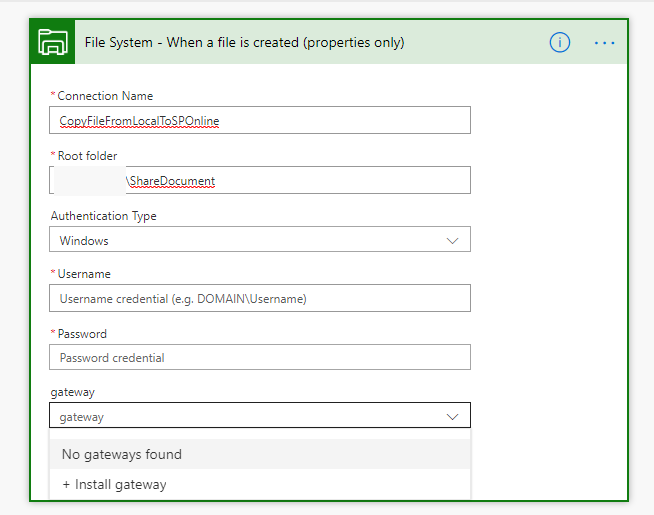
Task: Click the Root folder input field
Action: point(260,180)
